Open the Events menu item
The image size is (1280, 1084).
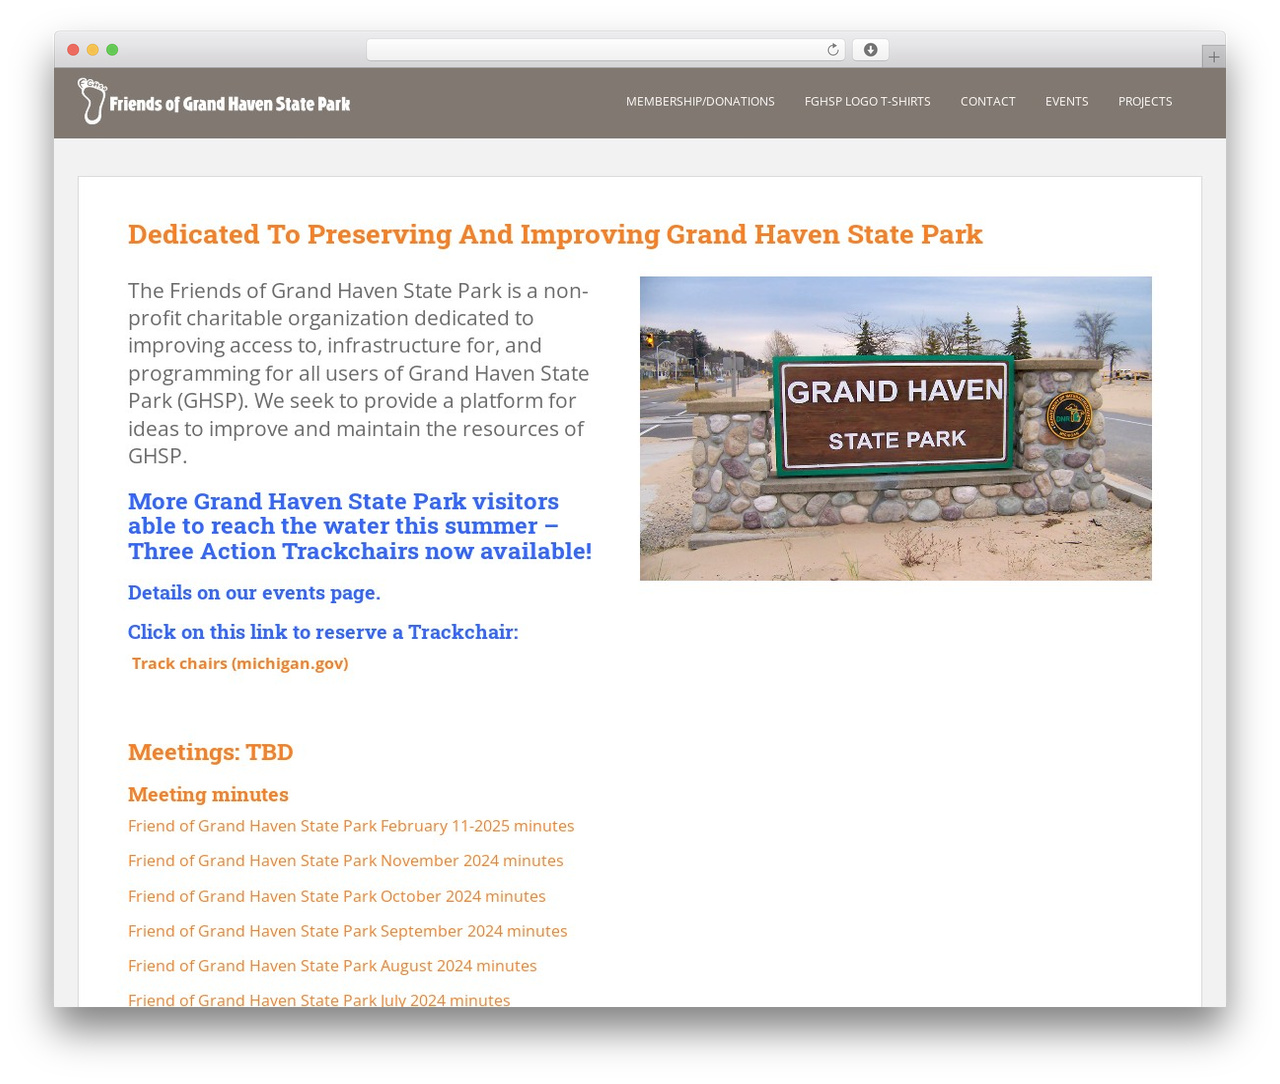[1066, 101]
